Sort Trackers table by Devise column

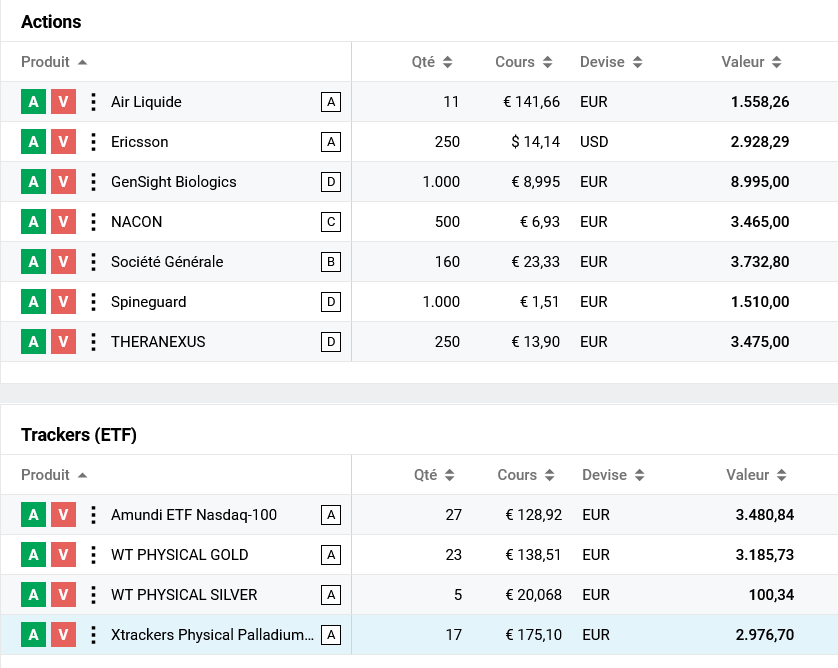click(x=603, y=475)
